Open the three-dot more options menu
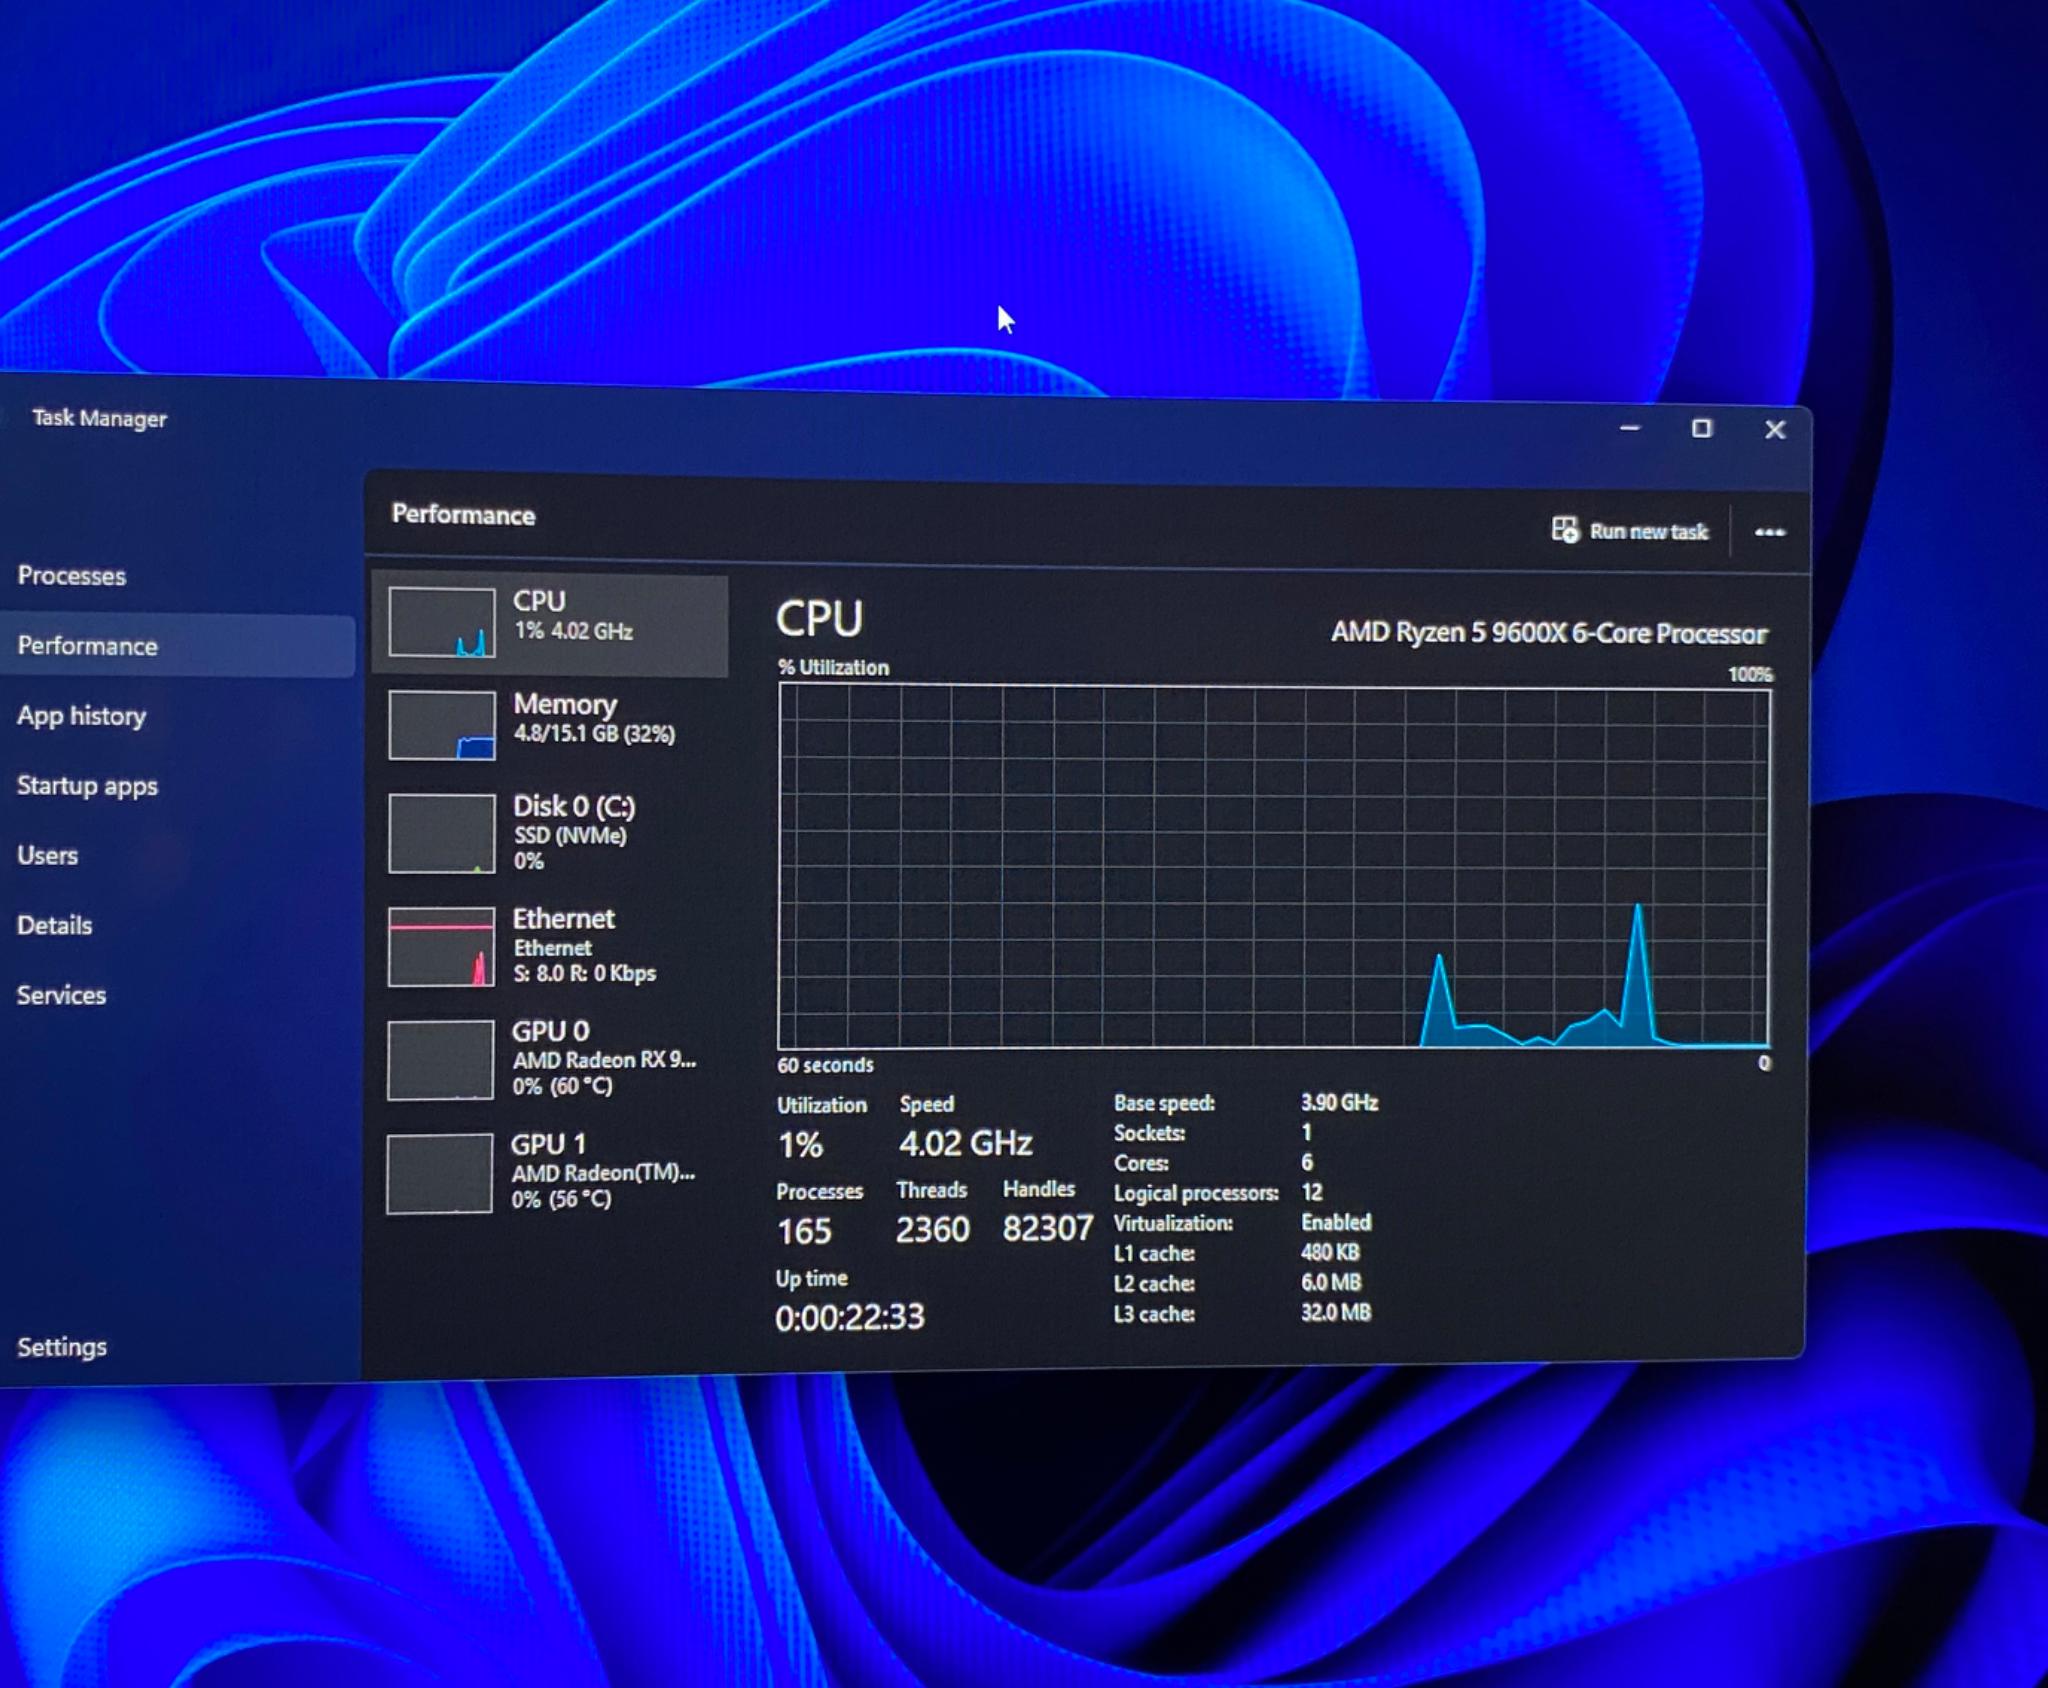The image size is (2048, 1688). point(1769,532)
